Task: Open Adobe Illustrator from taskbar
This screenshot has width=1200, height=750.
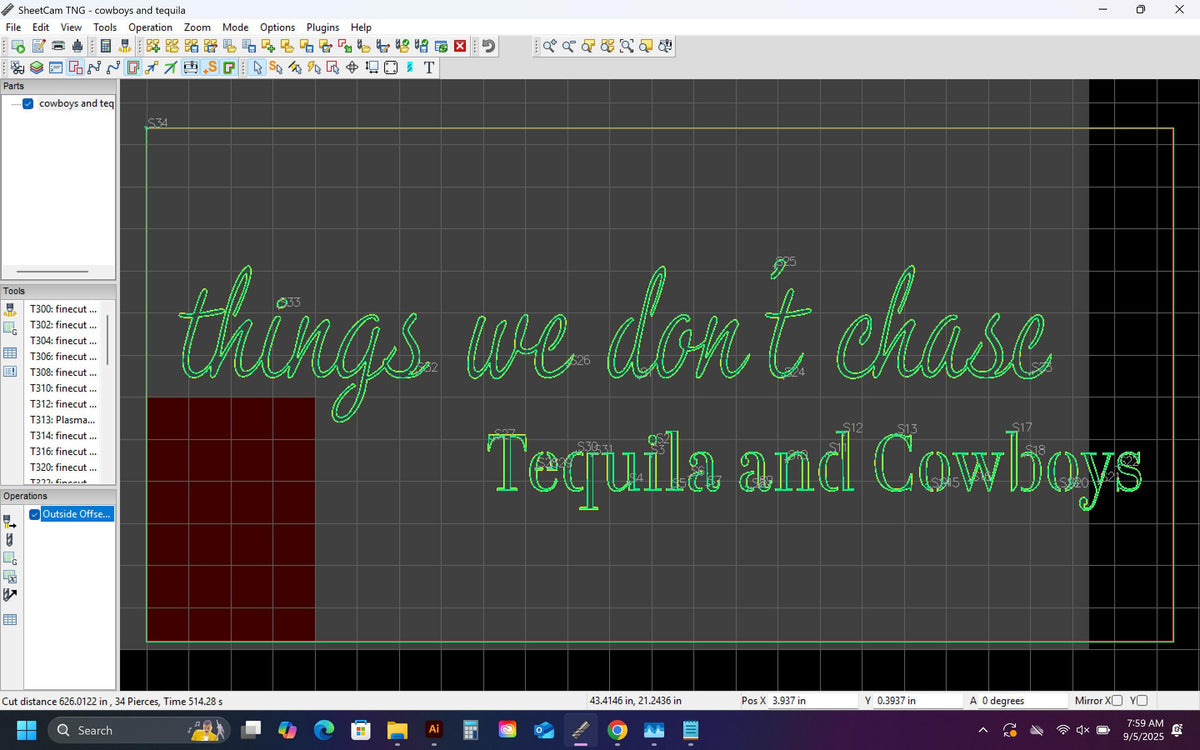Action: coord(434,730)
